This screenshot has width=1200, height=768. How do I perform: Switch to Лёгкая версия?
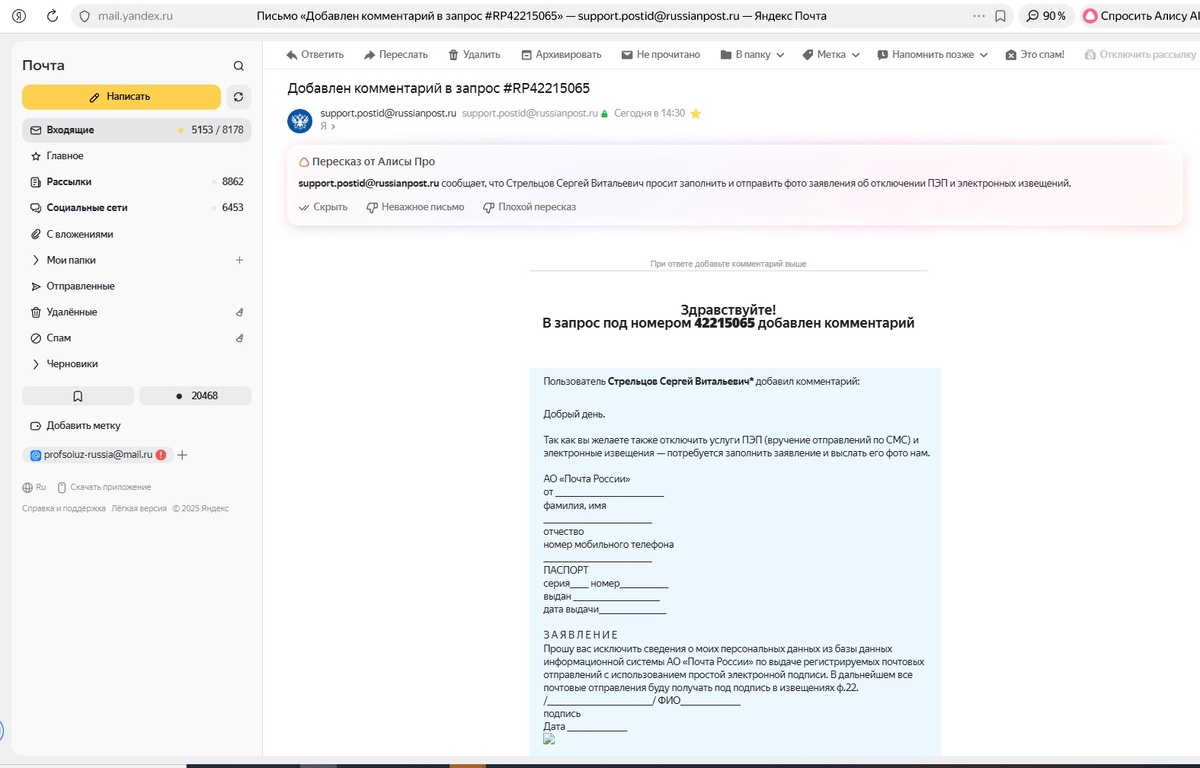139,508
